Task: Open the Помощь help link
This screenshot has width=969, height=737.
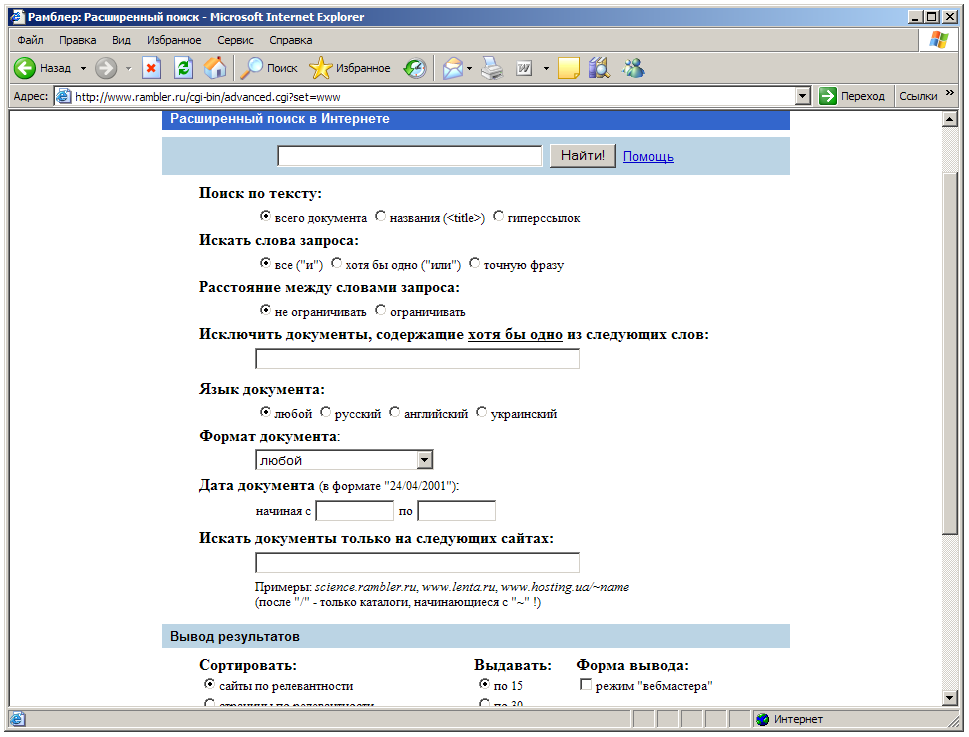Action: [x=648, y=156]
